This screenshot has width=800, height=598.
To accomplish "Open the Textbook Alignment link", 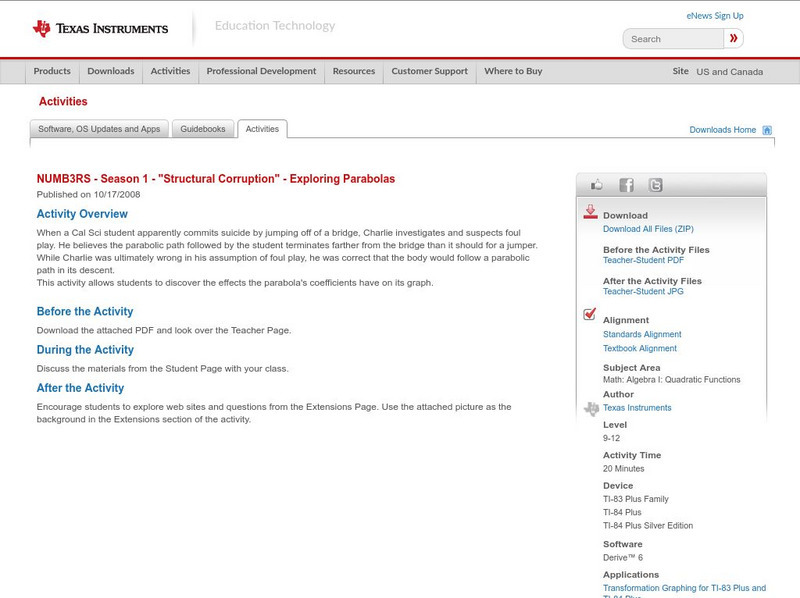I will 640,348.
